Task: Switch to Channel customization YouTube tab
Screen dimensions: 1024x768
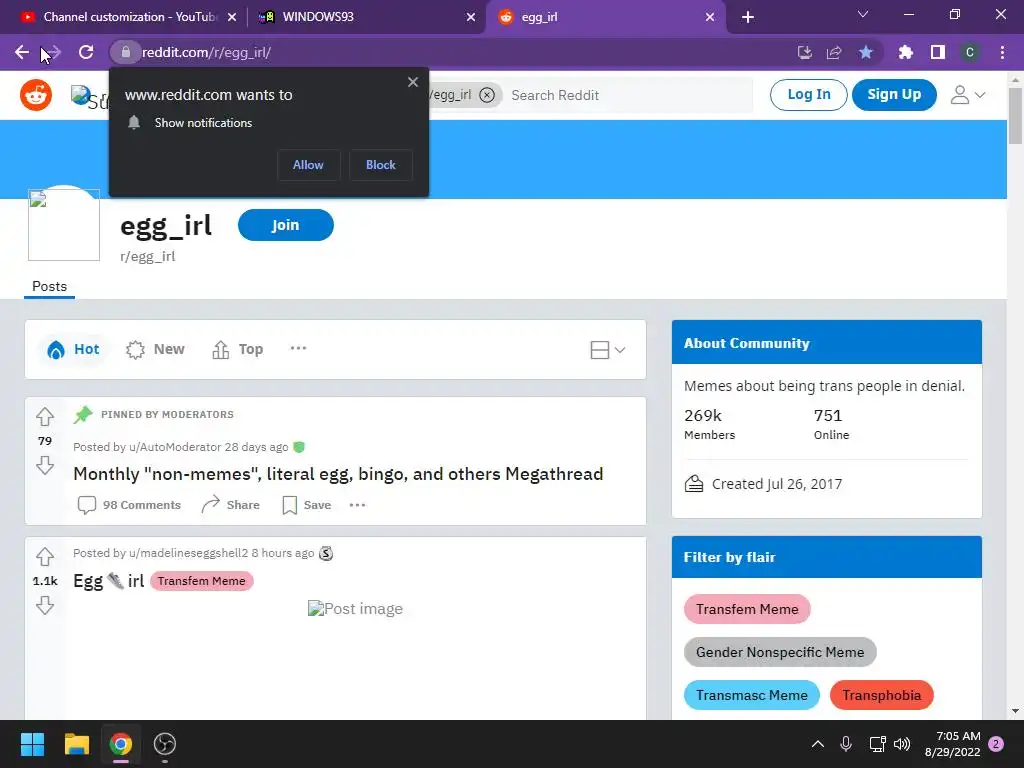Action: tap(129, 17)
